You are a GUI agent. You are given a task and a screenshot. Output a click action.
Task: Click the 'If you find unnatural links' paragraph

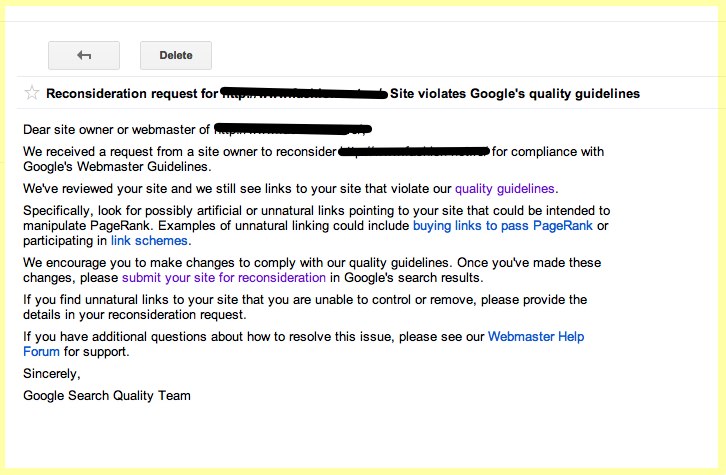pos(305,300)
